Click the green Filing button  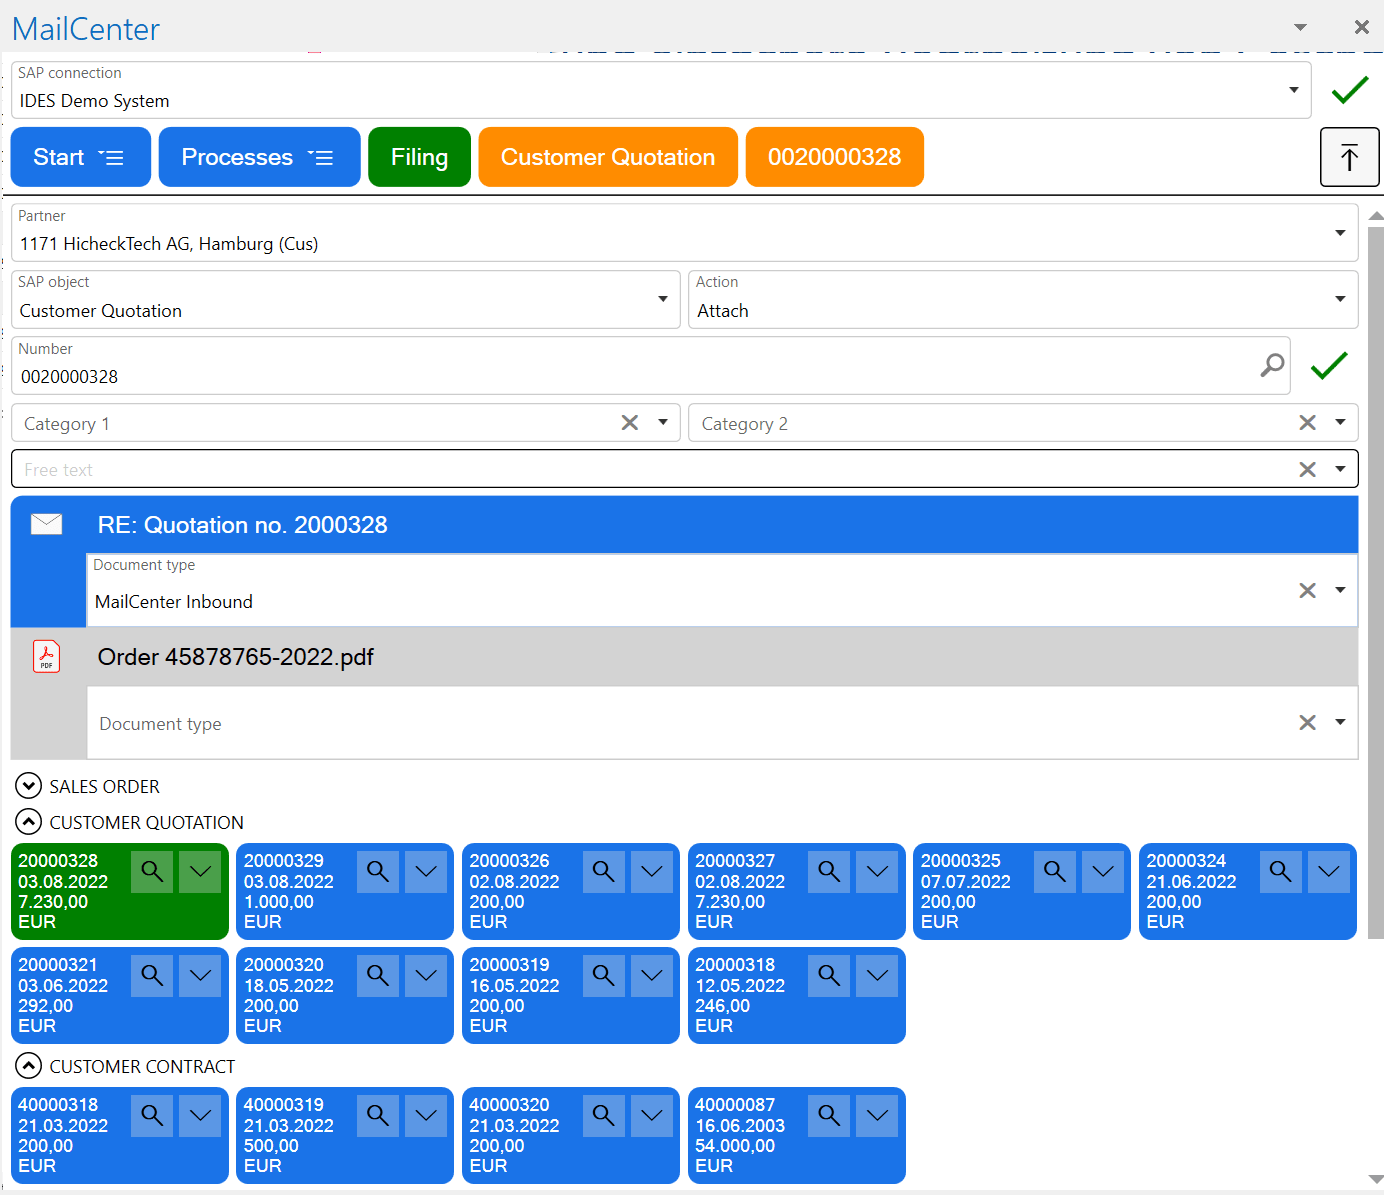419,157
